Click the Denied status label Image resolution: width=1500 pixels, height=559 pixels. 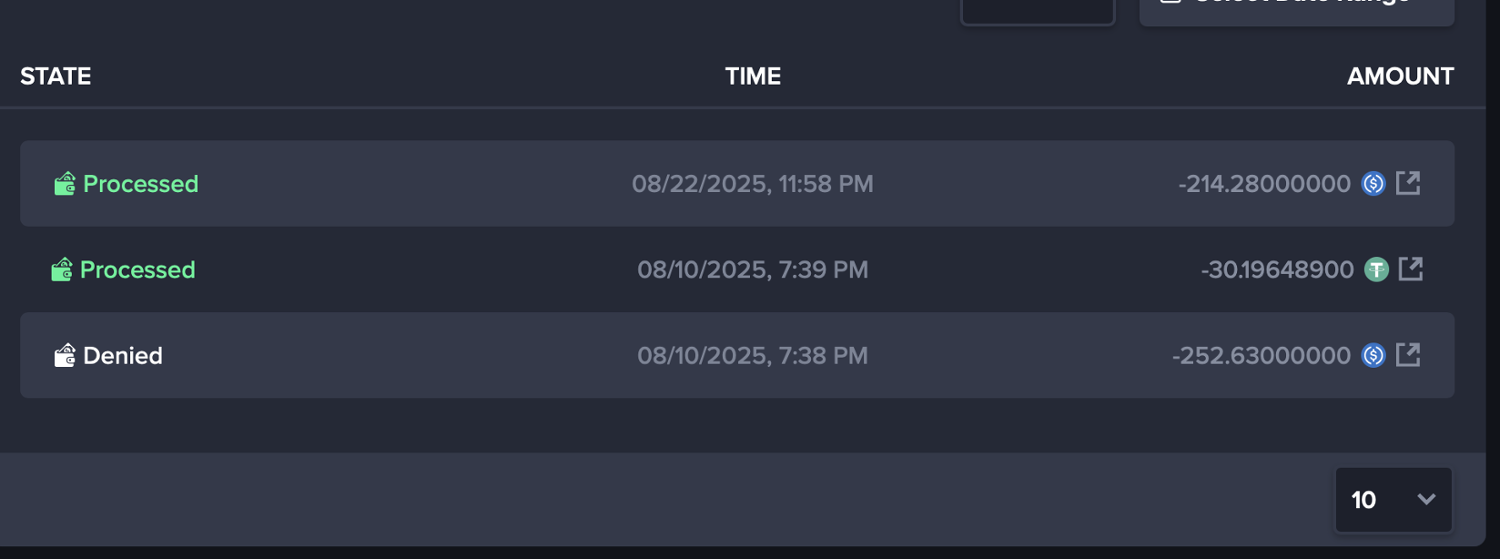[123, 356]
